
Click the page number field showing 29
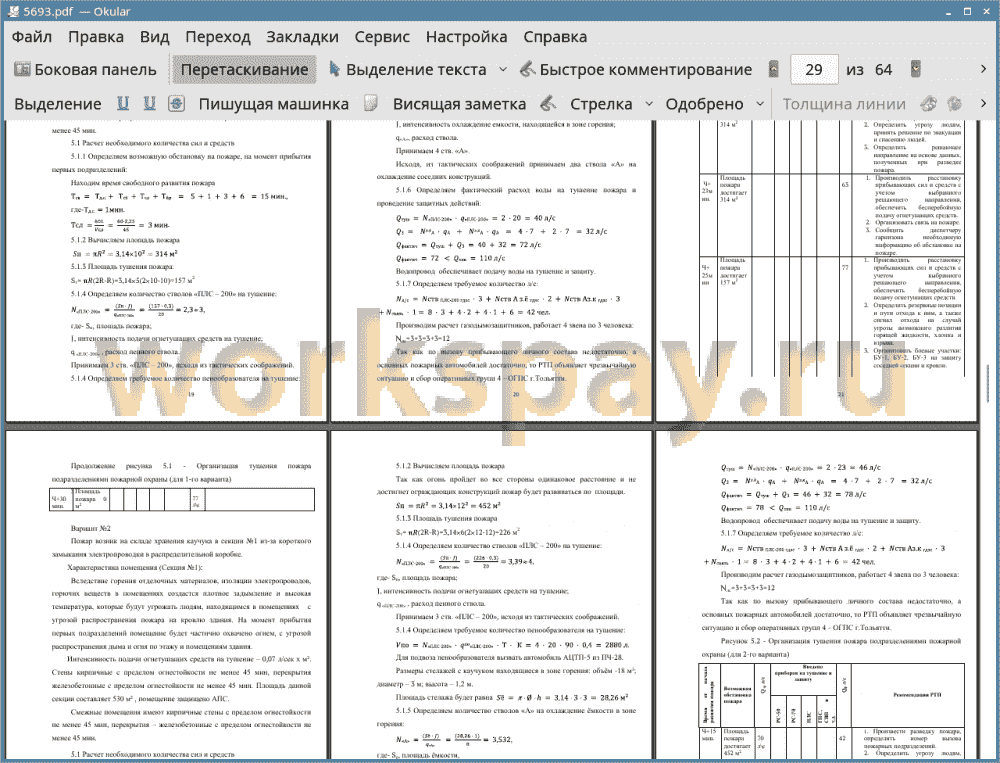click(814, 70)
